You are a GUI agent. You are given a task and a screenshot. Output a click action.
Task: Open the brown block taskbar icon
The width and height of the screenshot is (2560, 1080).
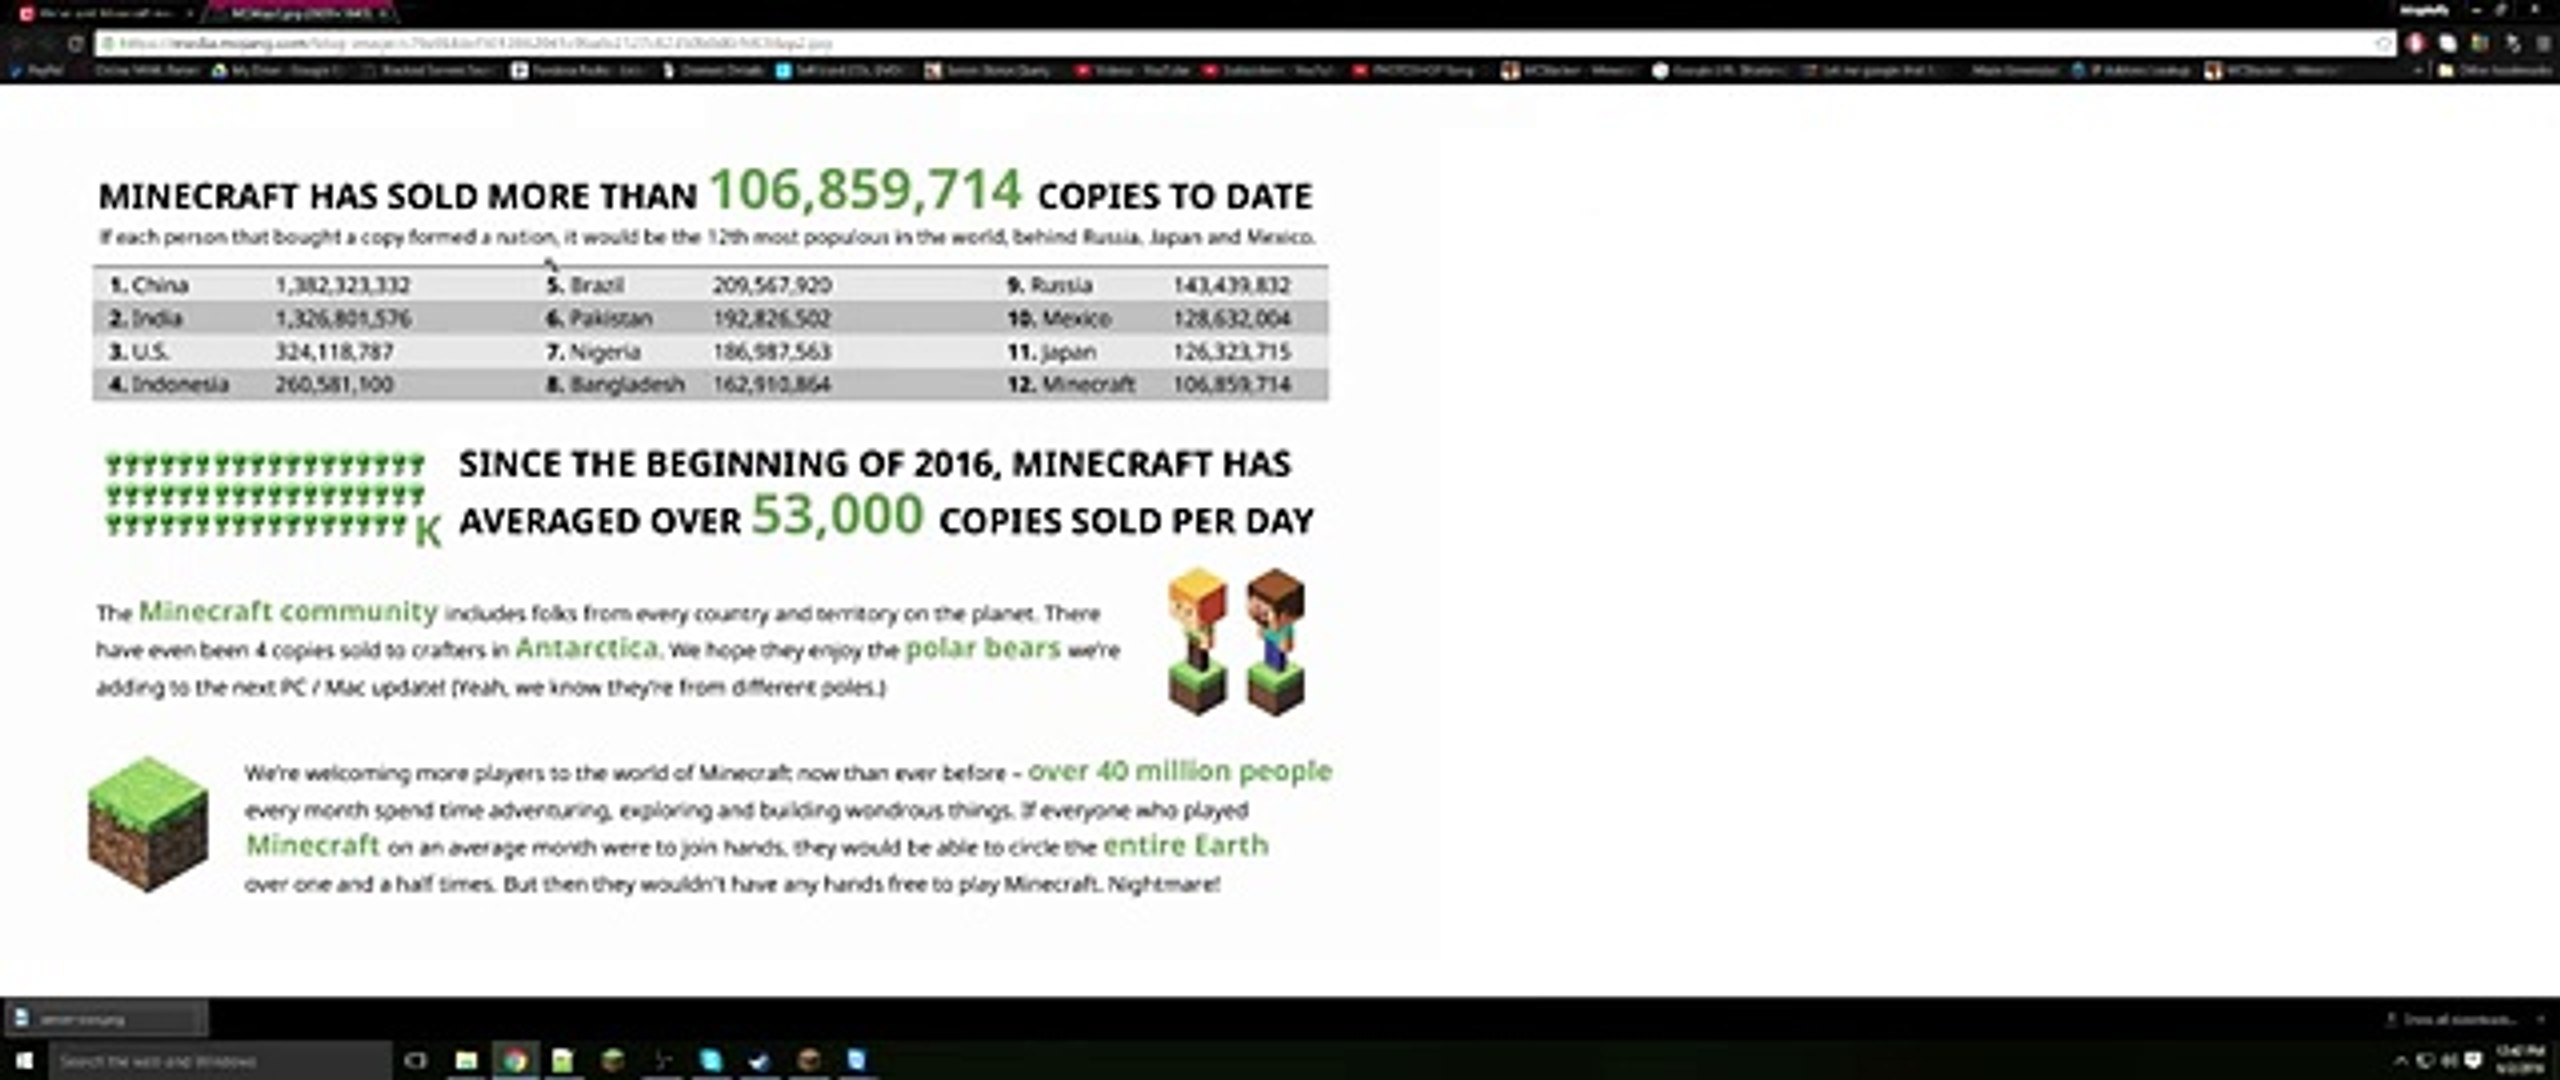808,1060
